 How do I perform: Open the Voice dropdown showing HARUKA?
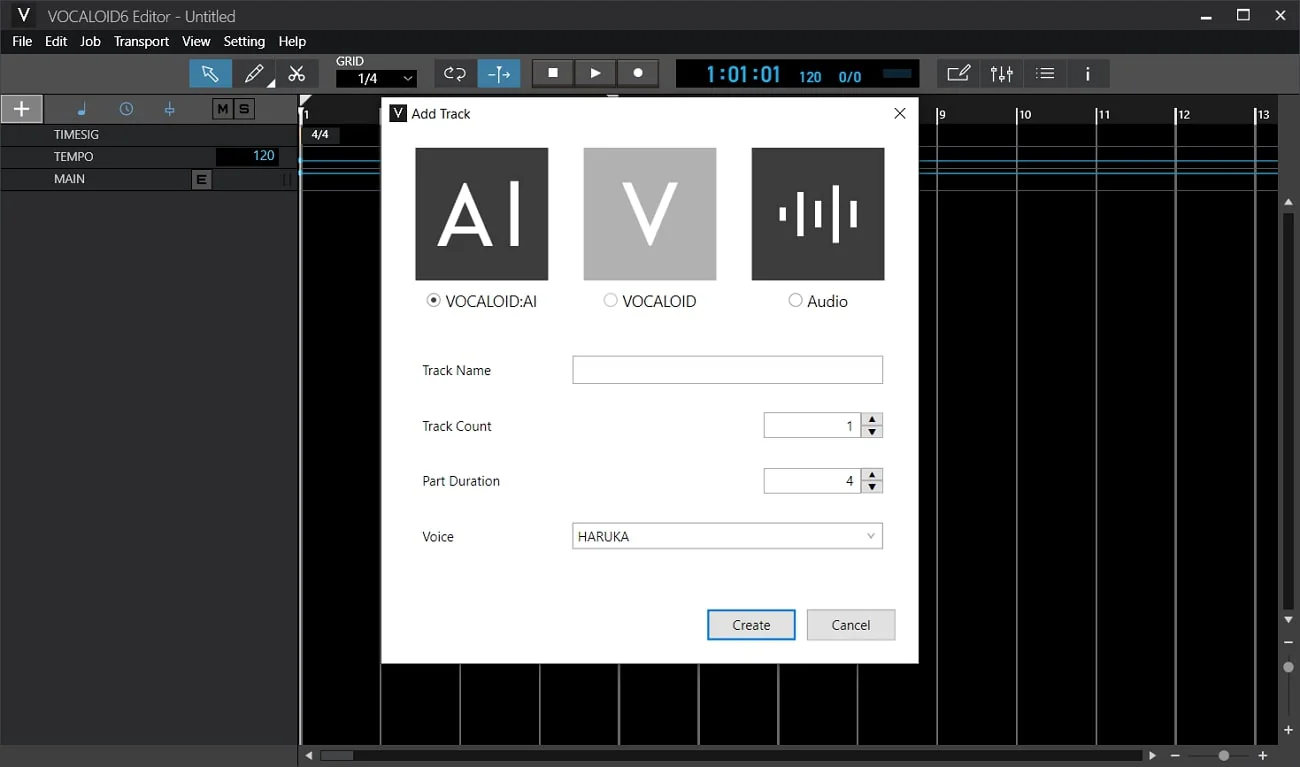(x=727, y=536)
